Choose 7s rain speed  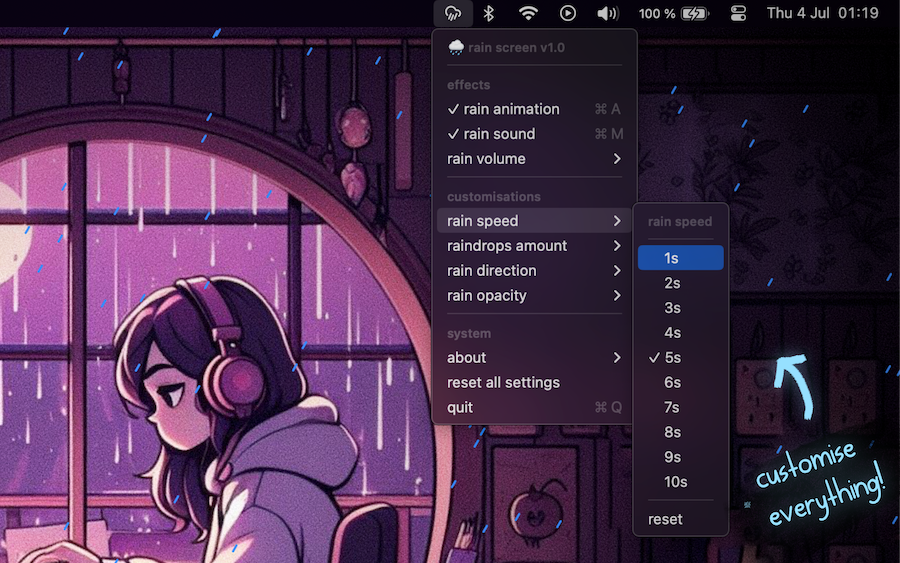pos(681,407)
